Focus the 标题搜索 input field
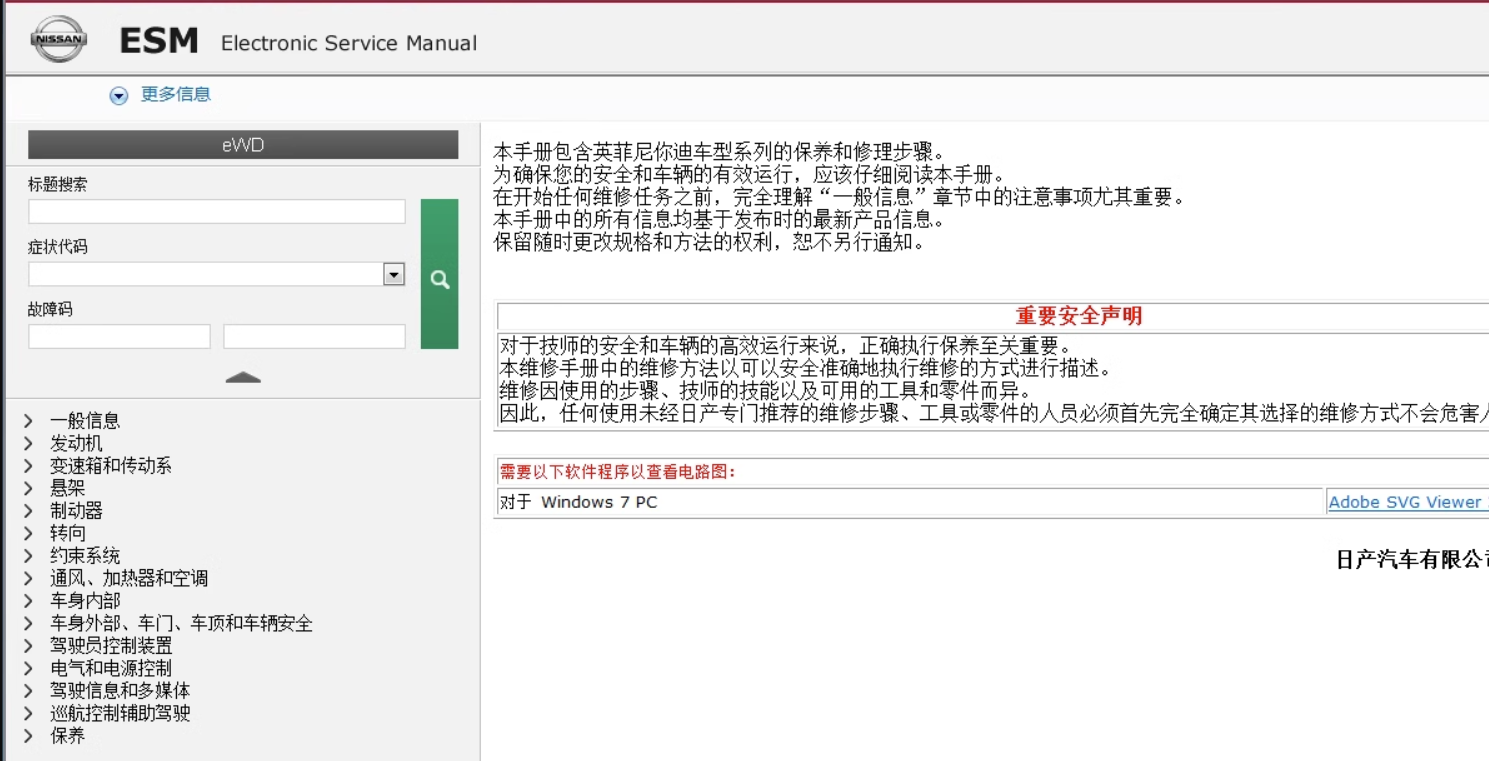The width and height of the screenshot is (1489, 761). (x=217, y=211)
